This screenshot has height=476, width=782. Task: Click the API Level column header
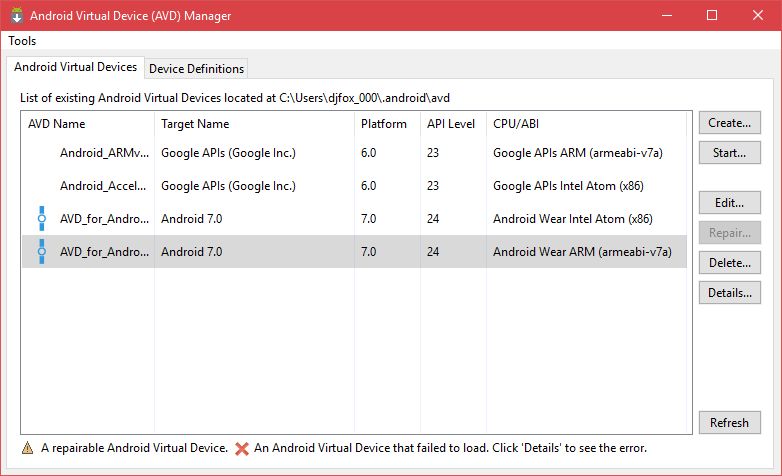click(x=453, y=124)
